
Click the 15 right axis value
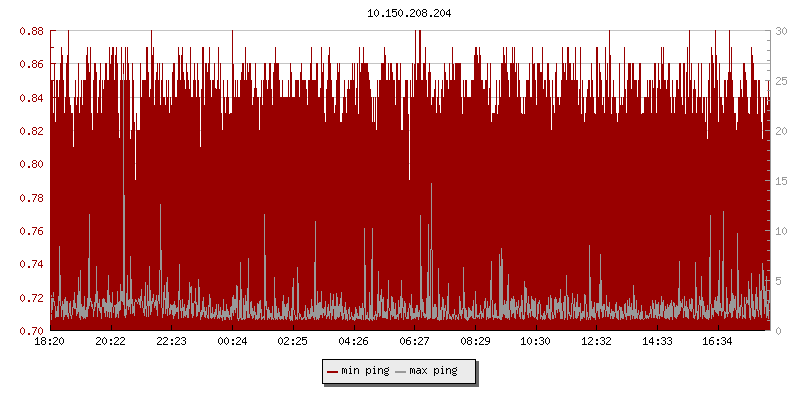[781, 181]
